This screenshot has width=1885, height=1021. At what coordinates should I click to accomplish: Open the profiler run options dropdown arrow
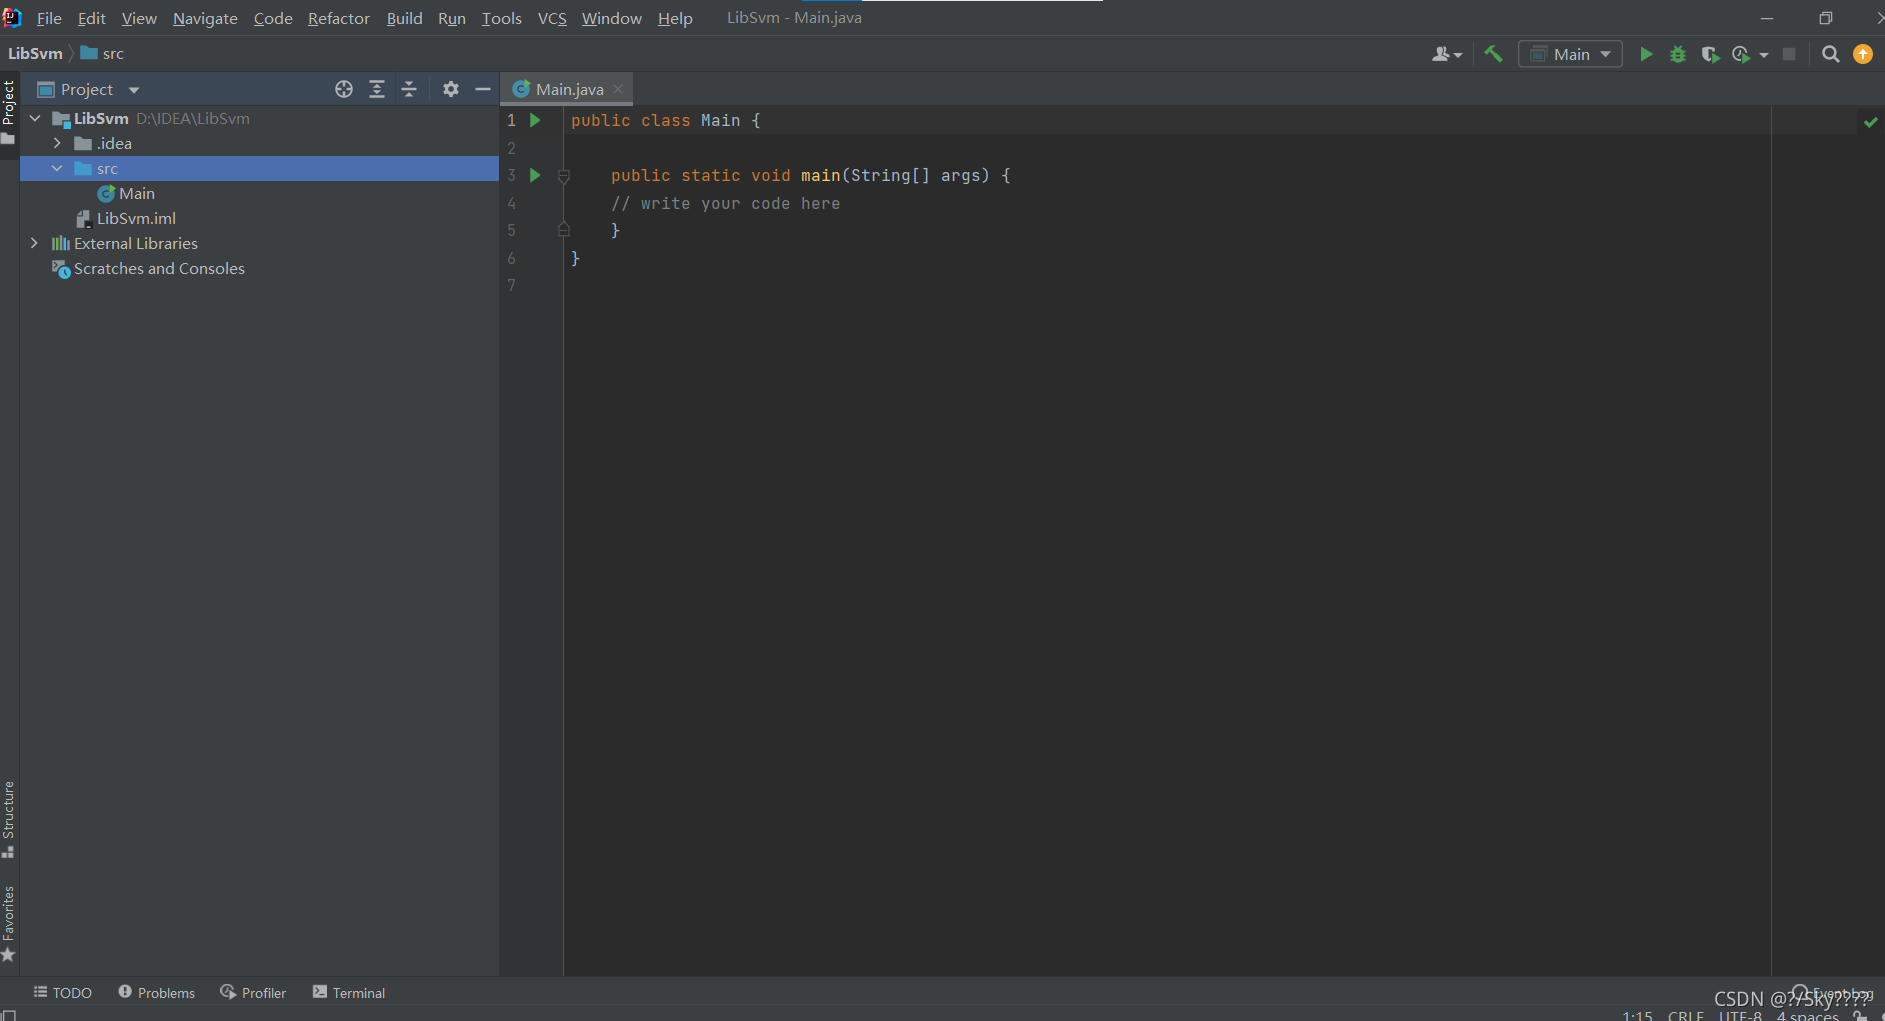coord(1764,55)
